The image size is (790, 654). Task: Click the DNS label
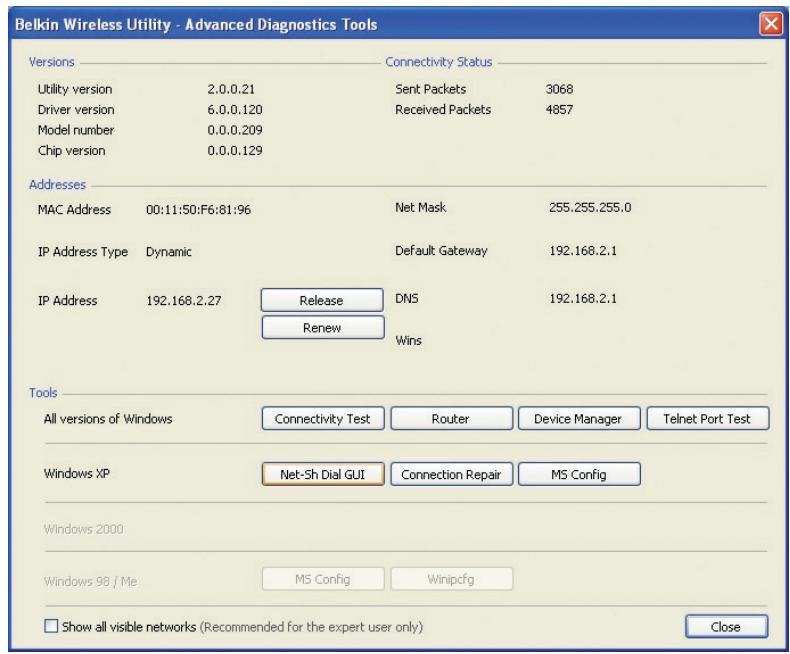407,298
